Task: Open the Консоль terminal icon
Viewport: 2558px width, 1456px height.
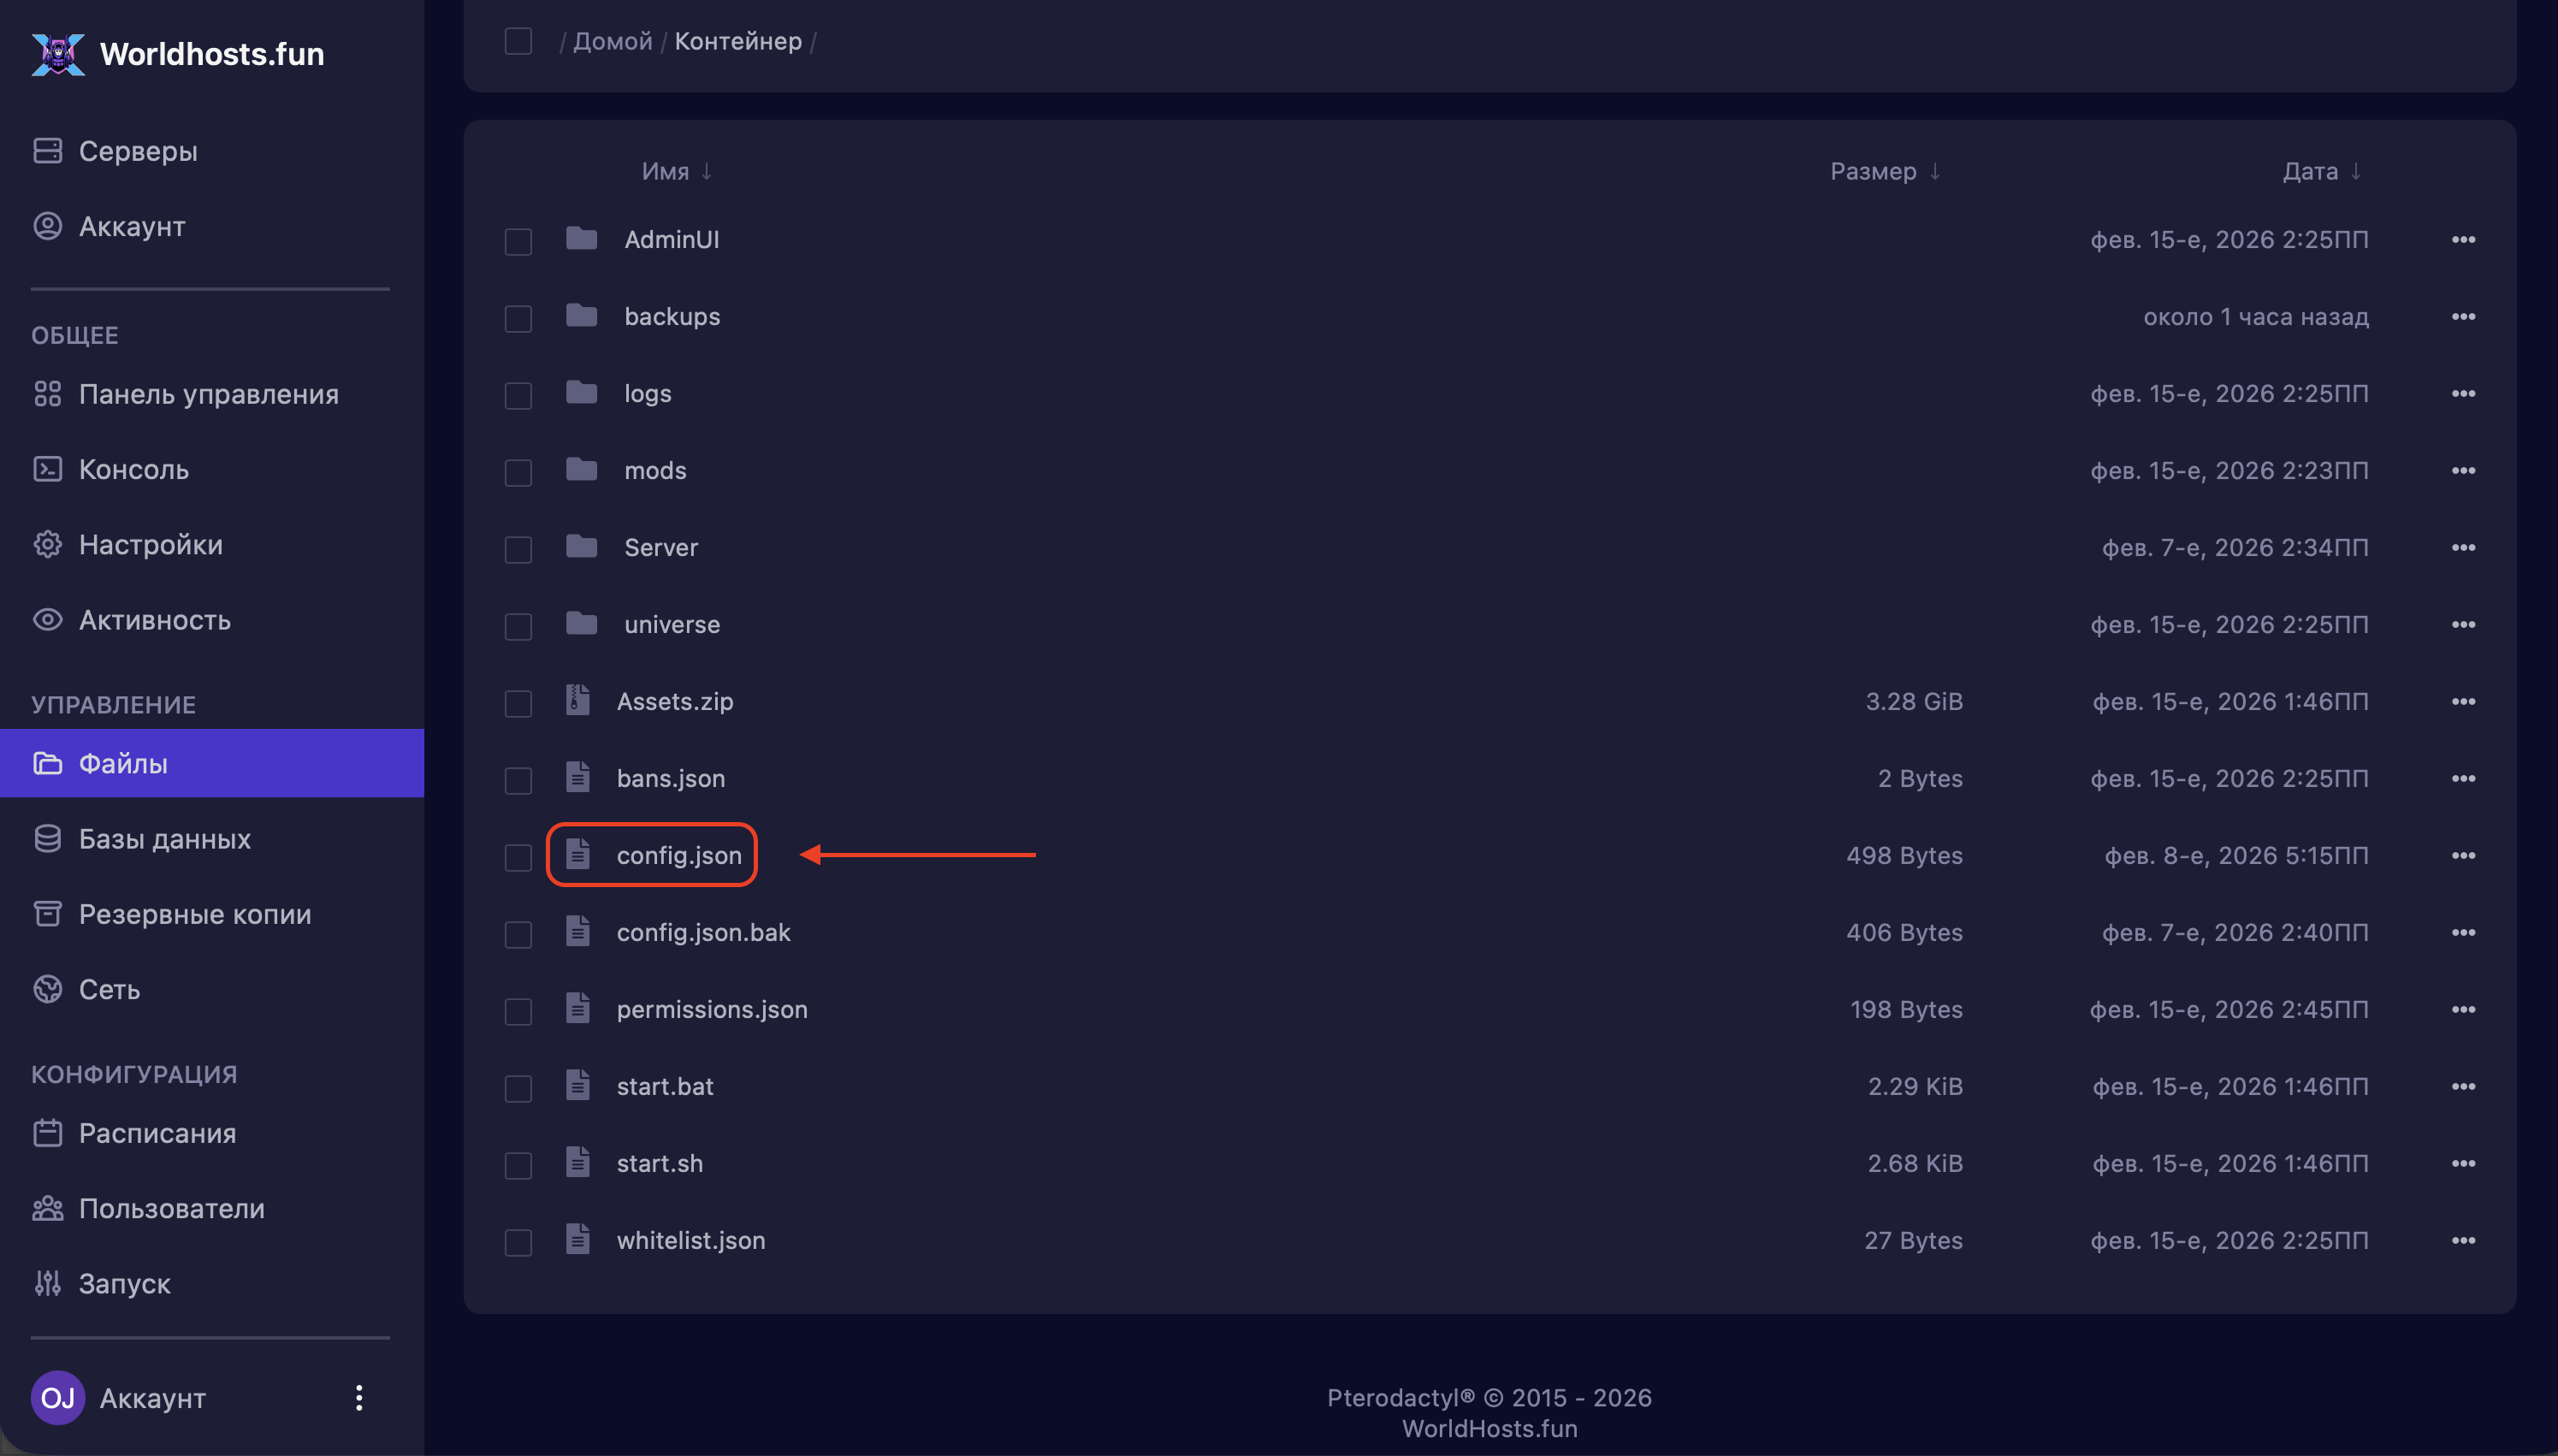Action: (x=47, y=469)
